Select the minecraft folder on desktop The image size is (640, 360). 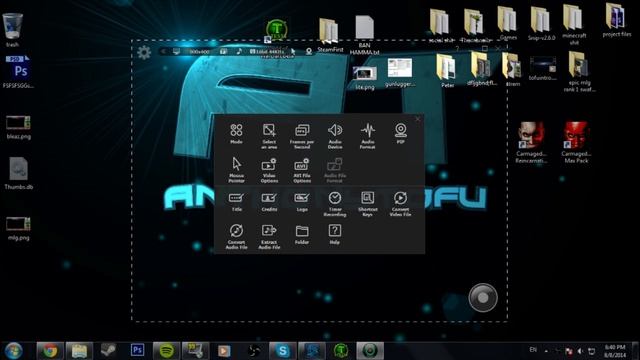[x=573, y=25]
